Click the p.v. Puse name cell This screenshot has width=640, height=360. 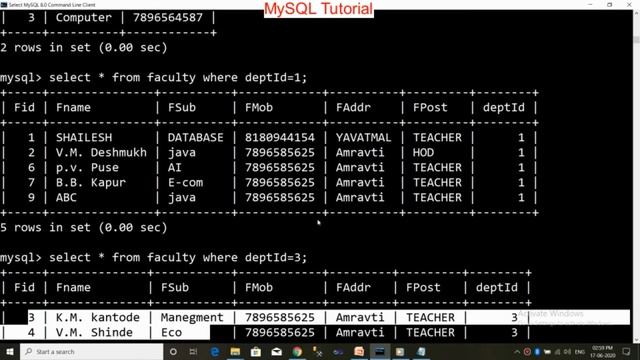[x=87, y=168]
